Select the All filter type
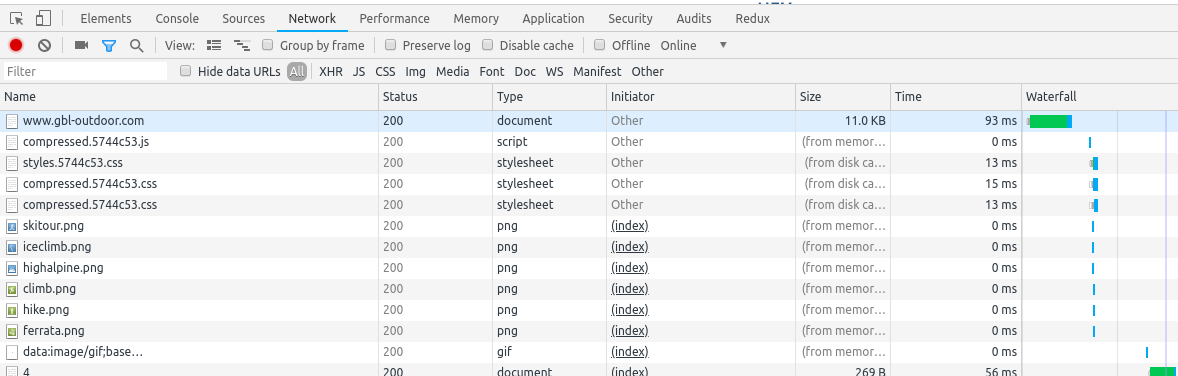 (x=297, y=71)
